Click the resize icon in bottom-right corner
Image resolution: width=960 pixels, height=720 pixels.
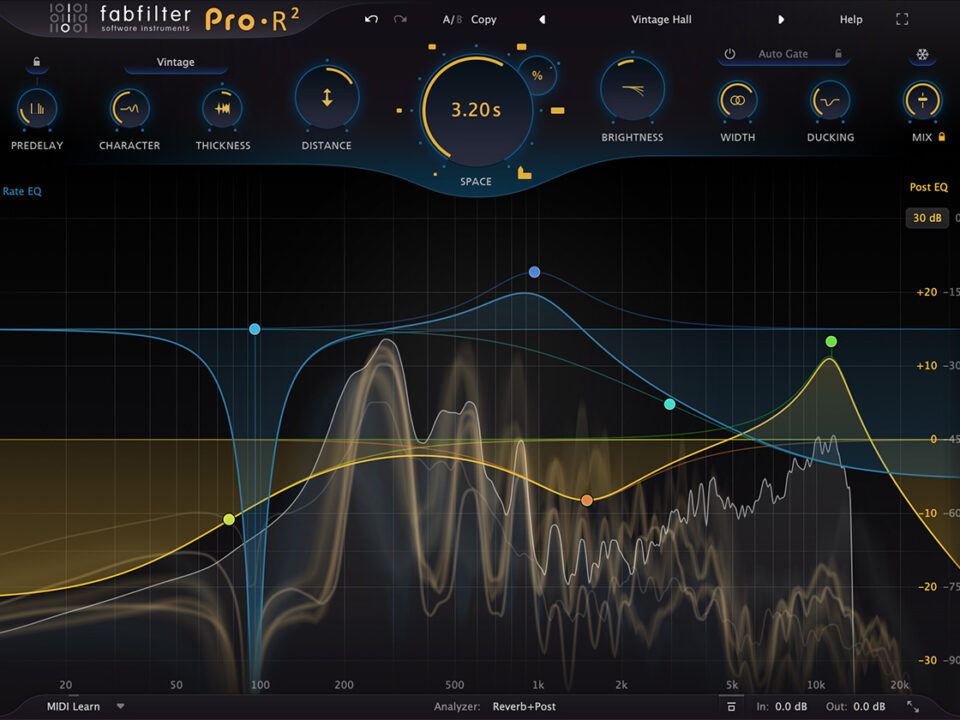(x=912, y=706)
